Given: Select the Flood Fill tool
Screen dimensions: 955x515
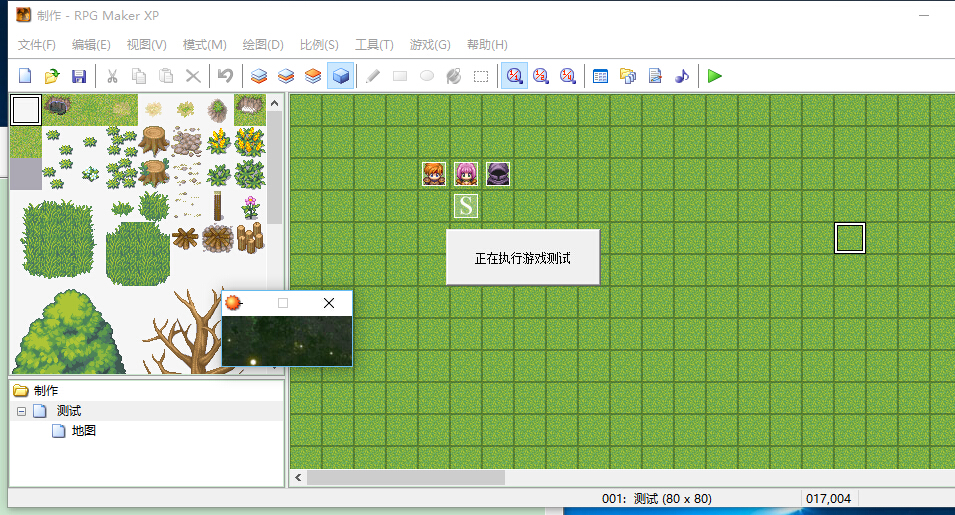Looking at the screenshot, I should click(x=454, y=76).
